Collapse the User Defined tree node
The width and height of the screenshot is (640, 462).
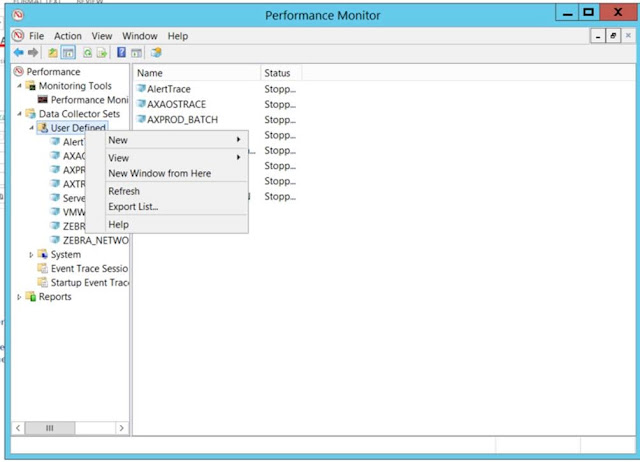click(x=31, y=128)
